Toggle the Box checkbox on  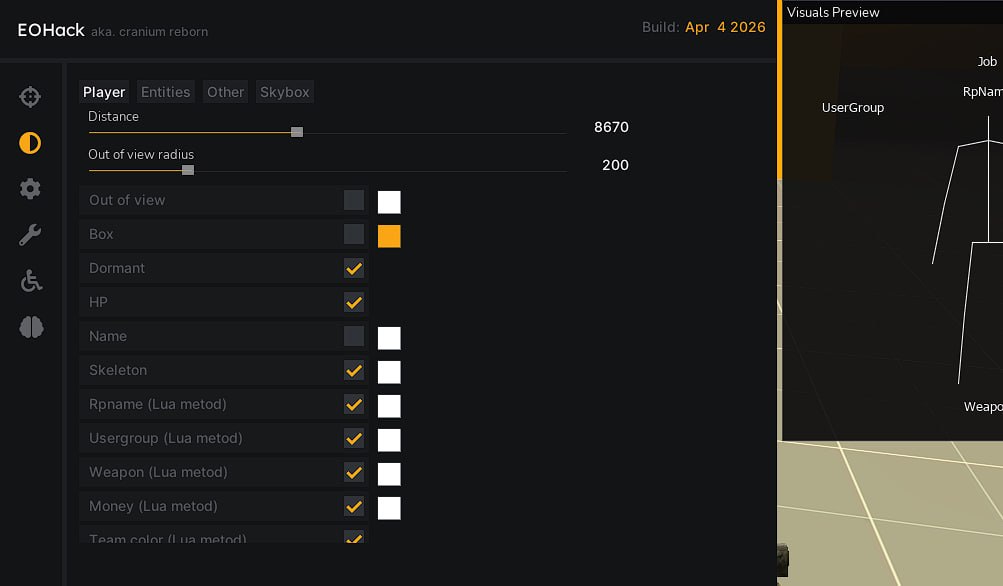click(x=354, y=234)
